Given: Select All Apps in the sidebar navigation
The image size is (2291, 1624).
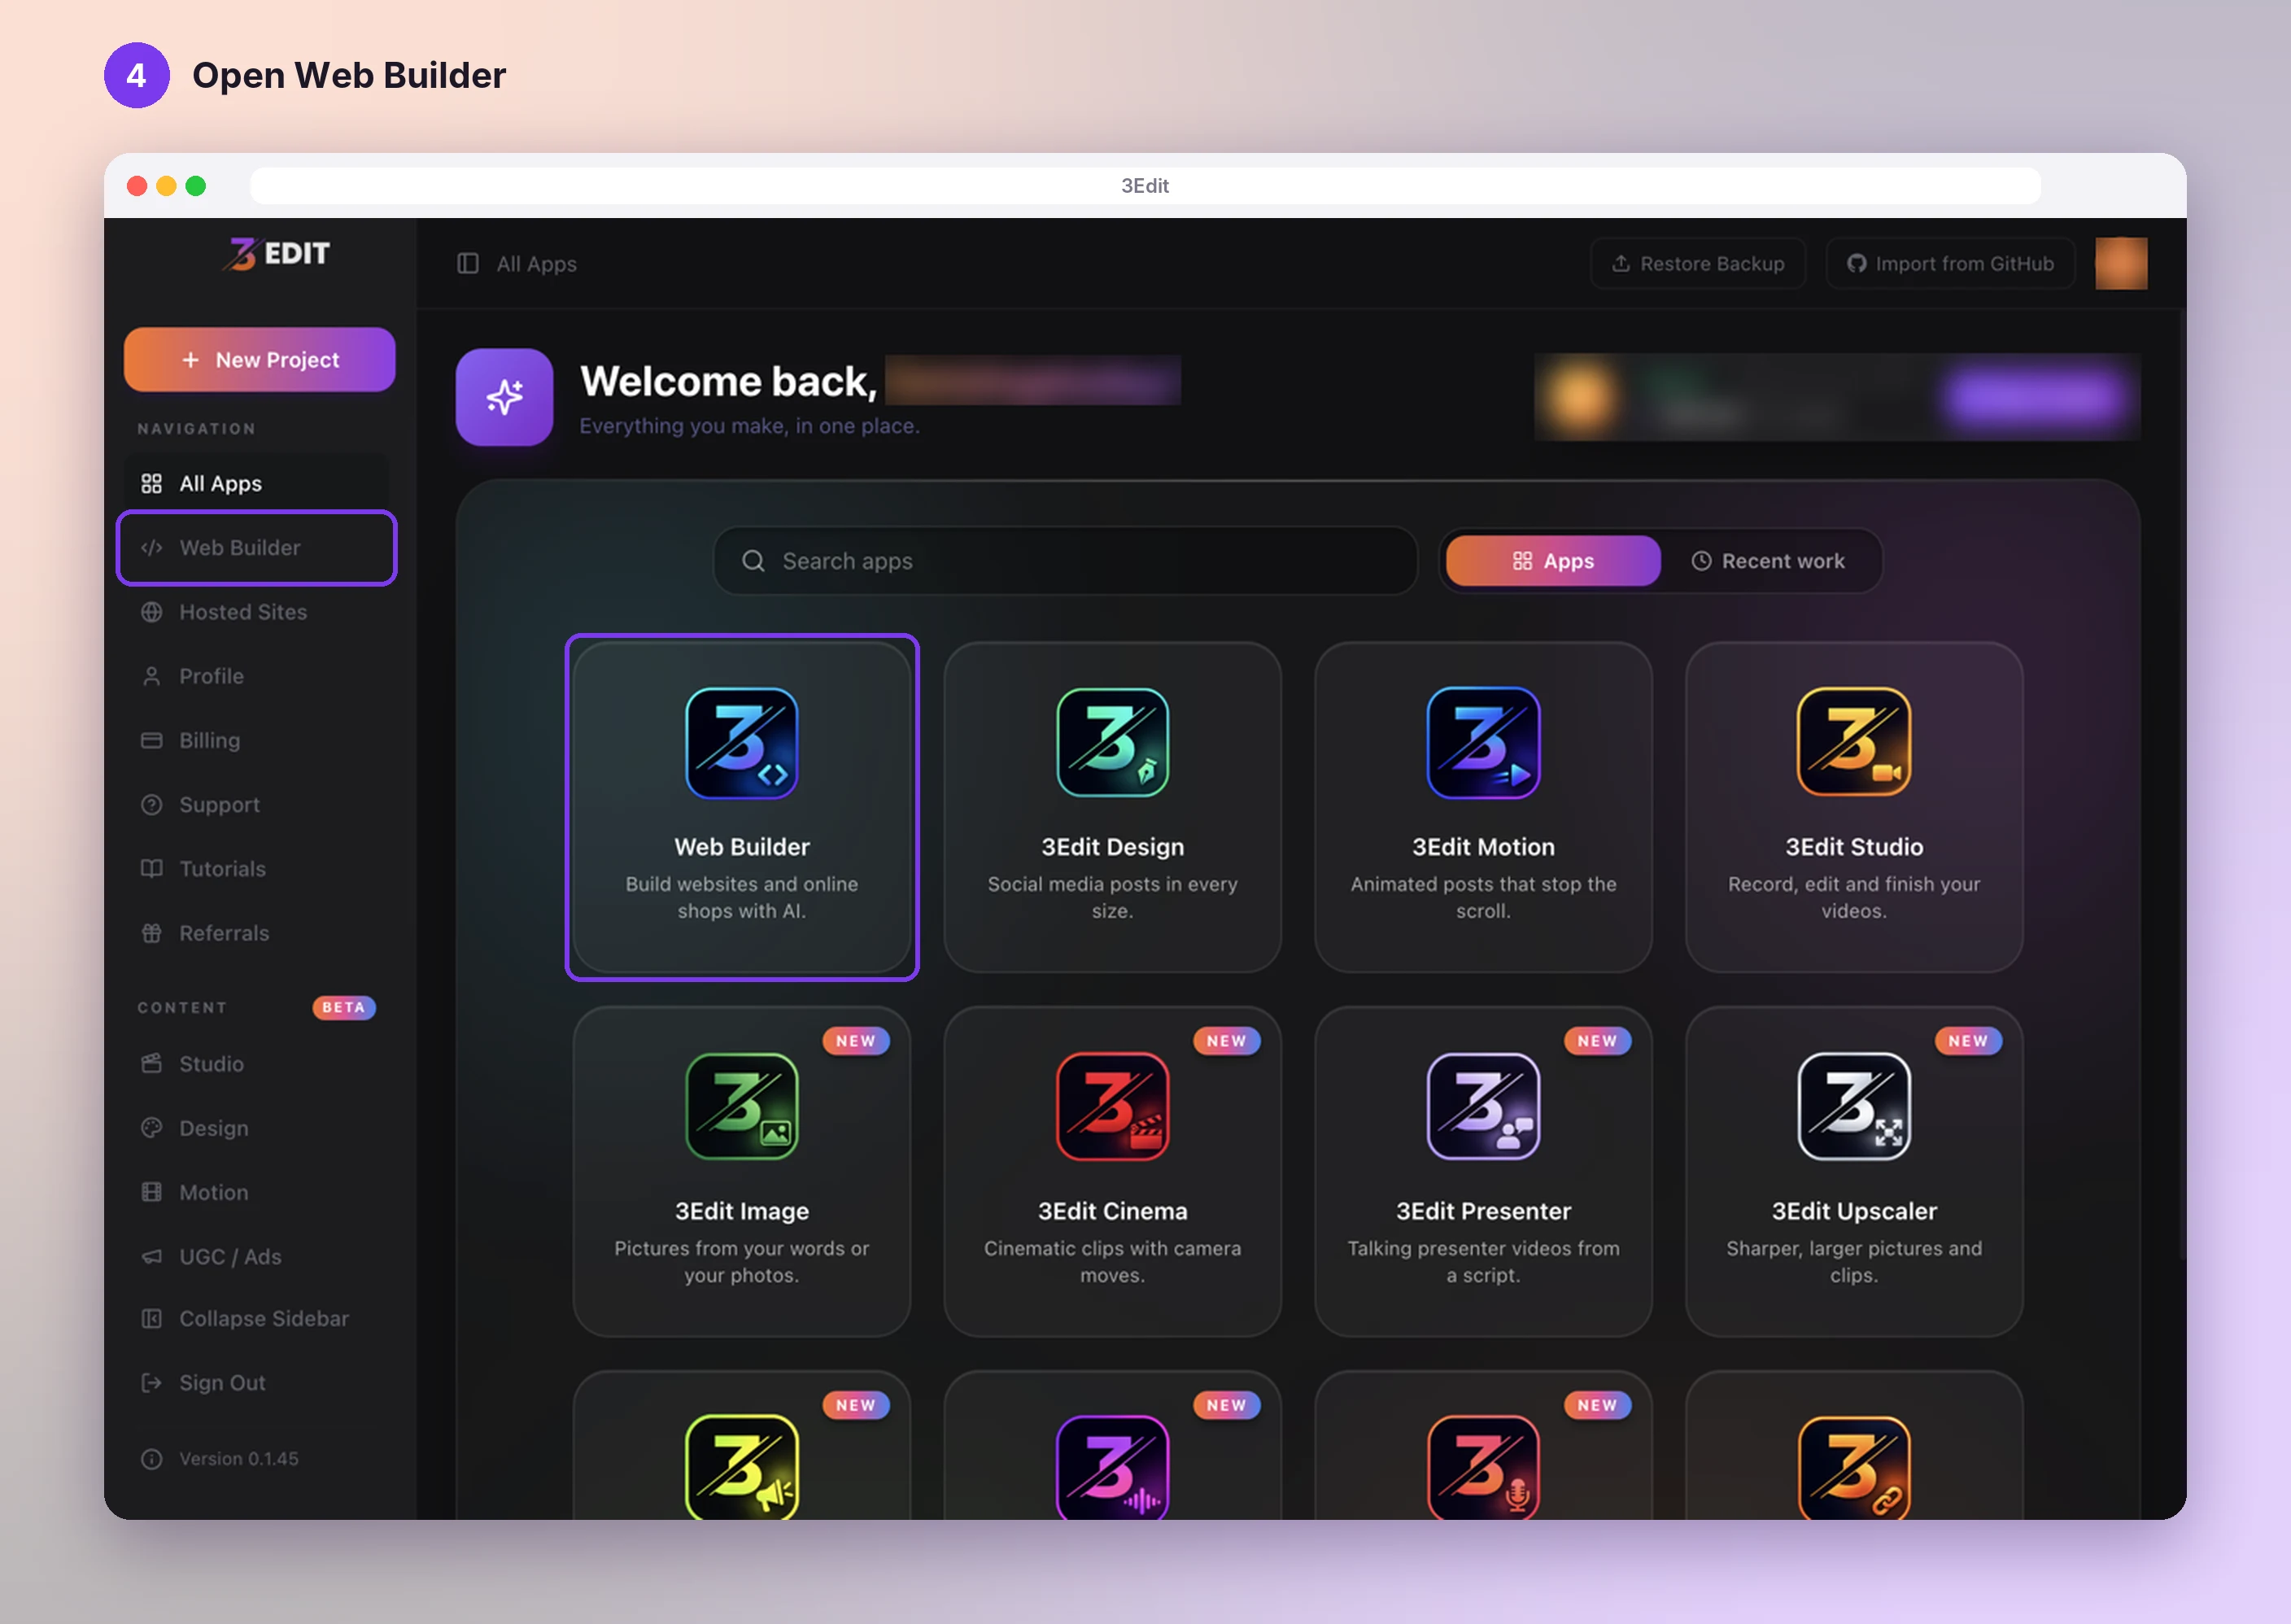Looking at the screenshot, I should click(257, 483).
